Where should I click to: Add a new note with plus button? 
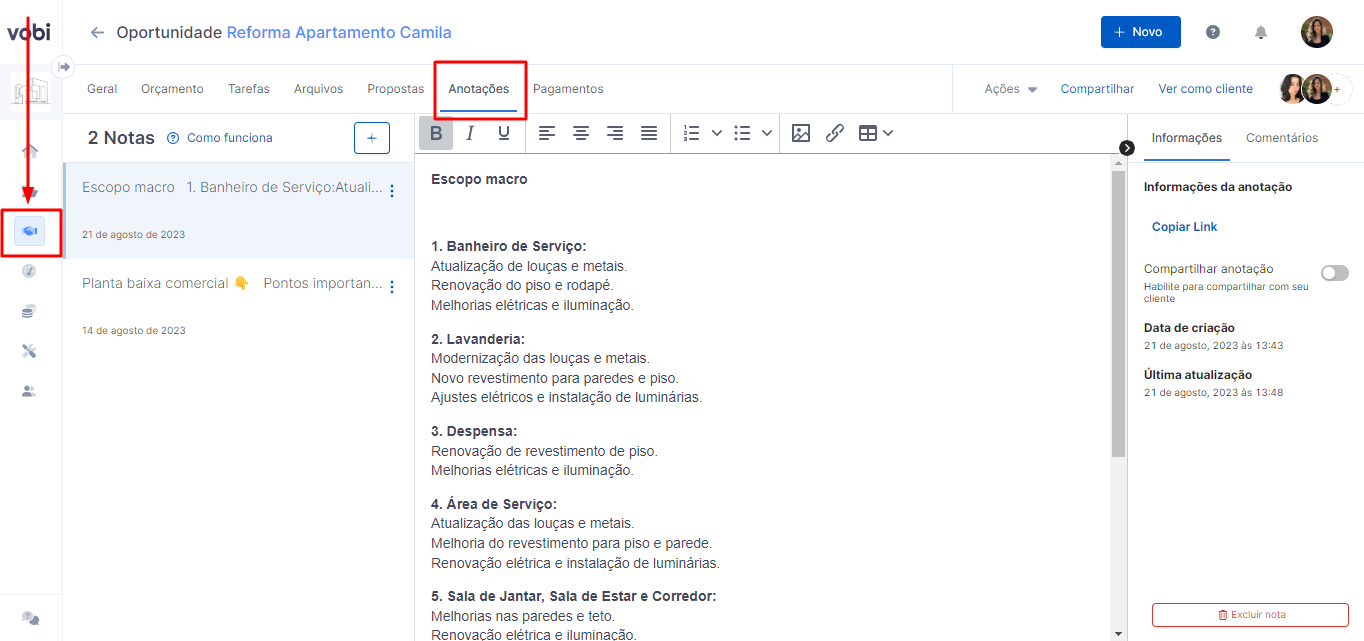372,138
